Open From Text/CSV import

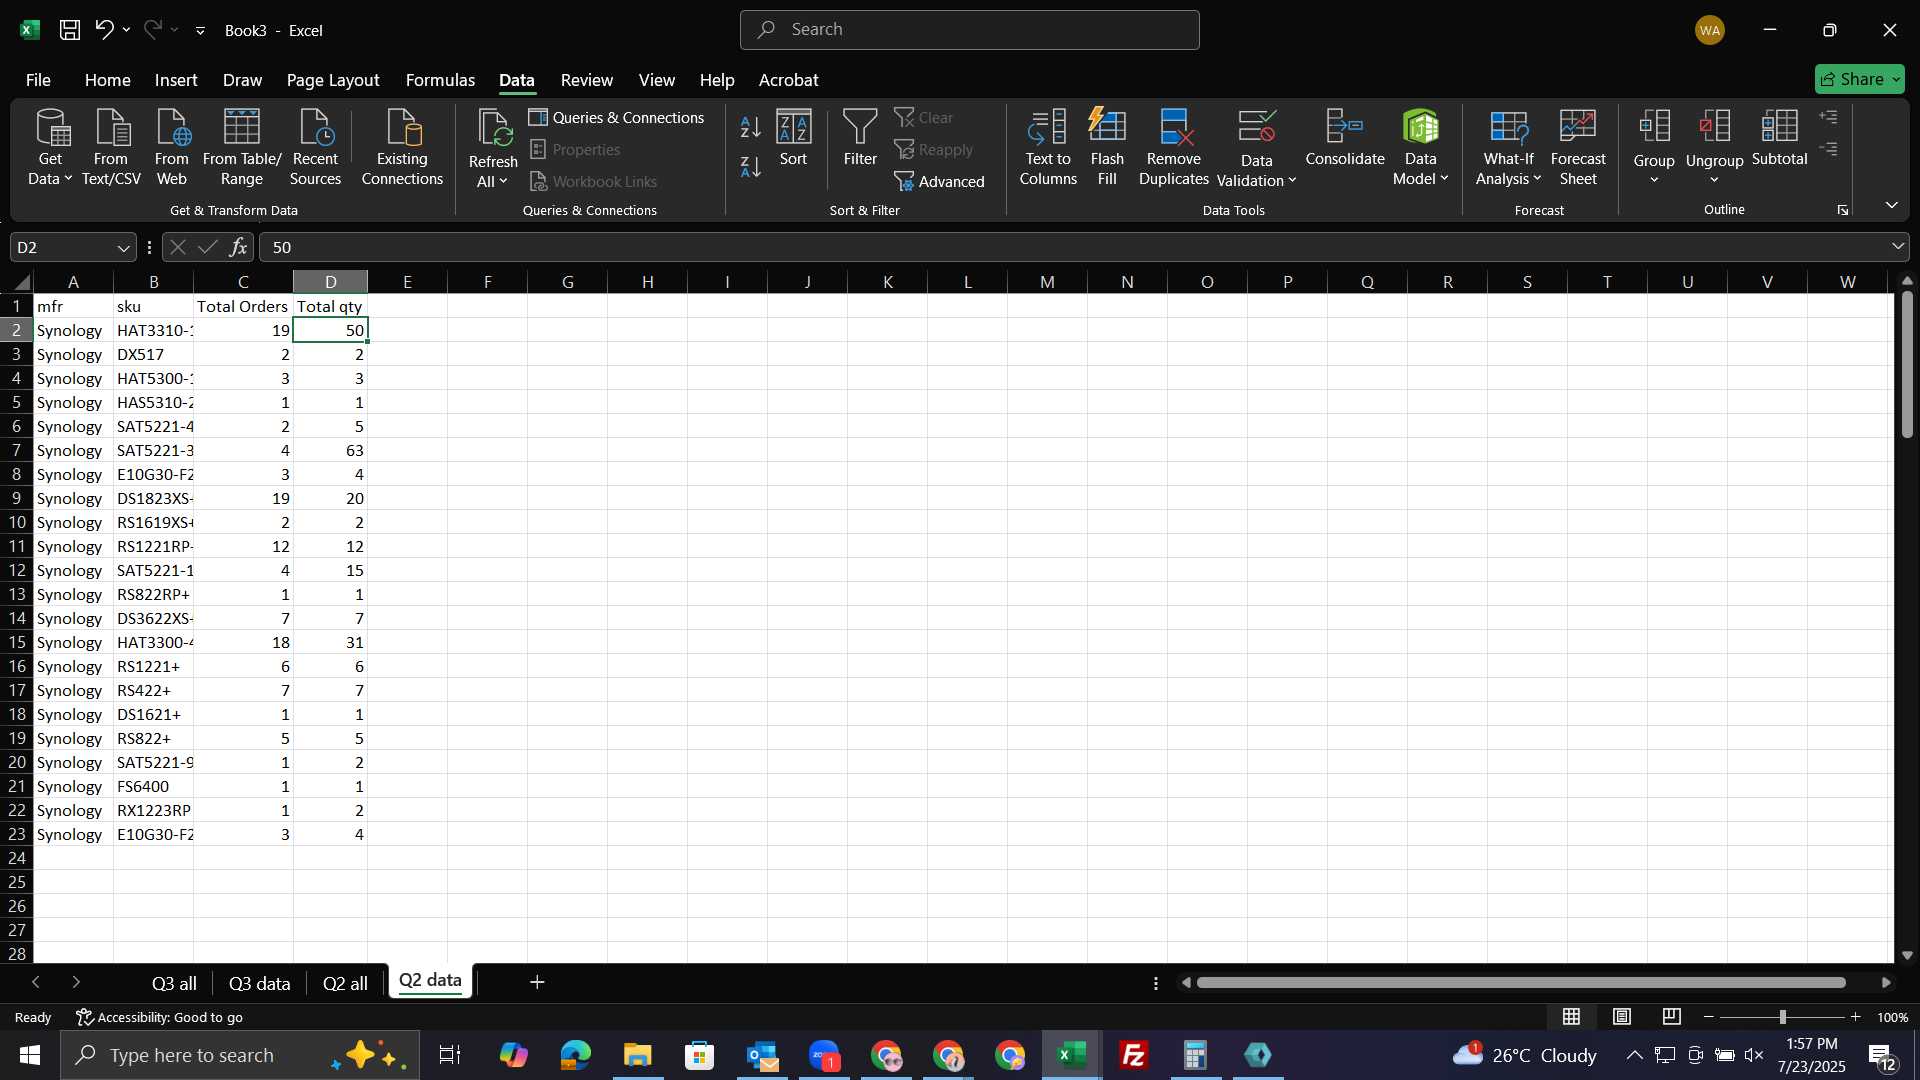(x=111, y=147)
